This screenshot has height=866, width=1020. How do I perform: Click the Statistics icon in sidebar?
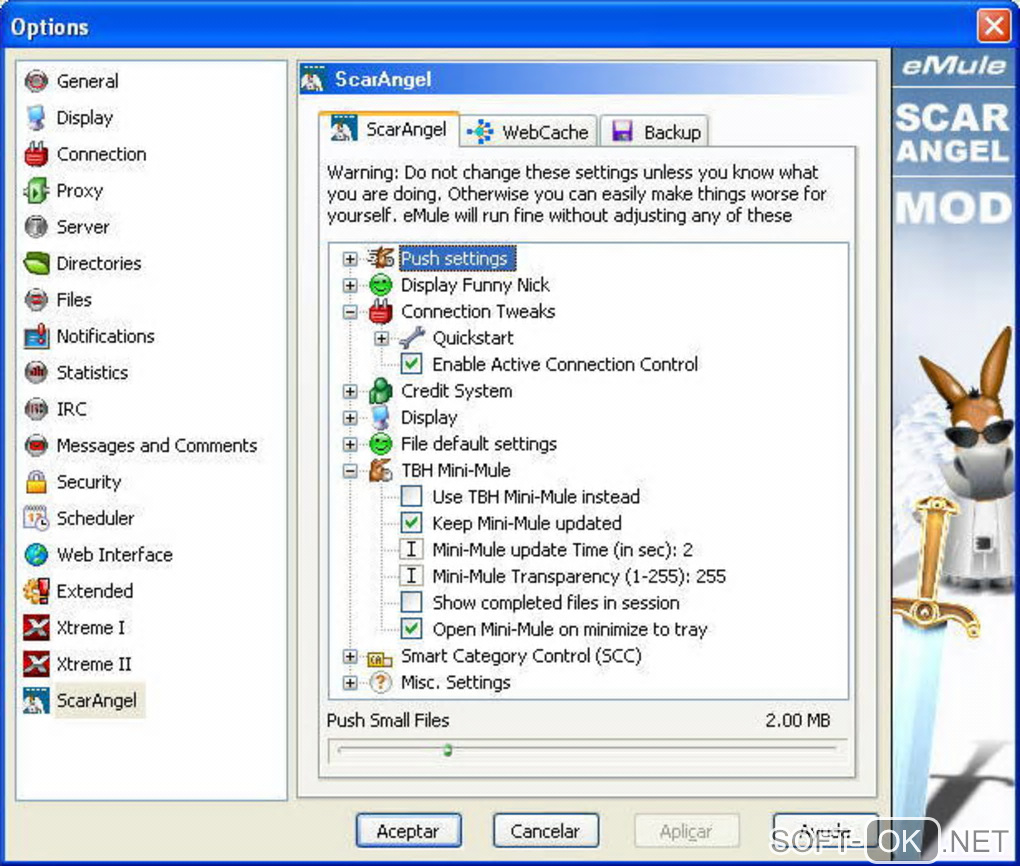point(36,373)
